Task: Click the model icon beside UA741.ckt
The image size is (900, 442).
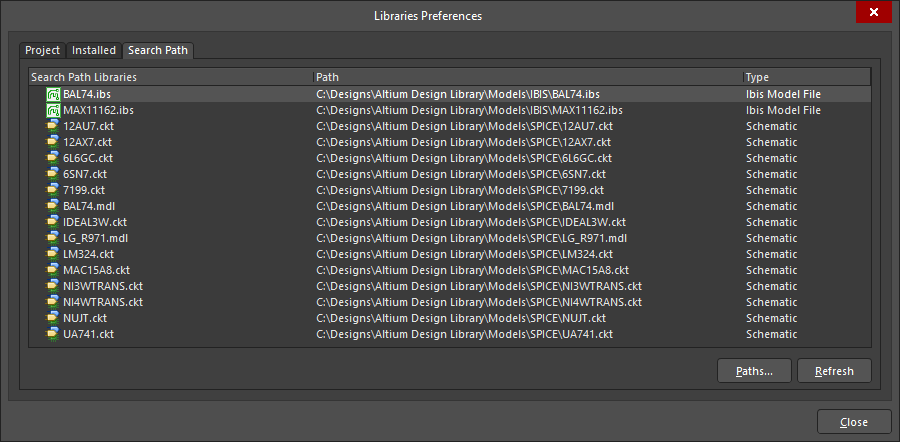Action: (53, 334)
